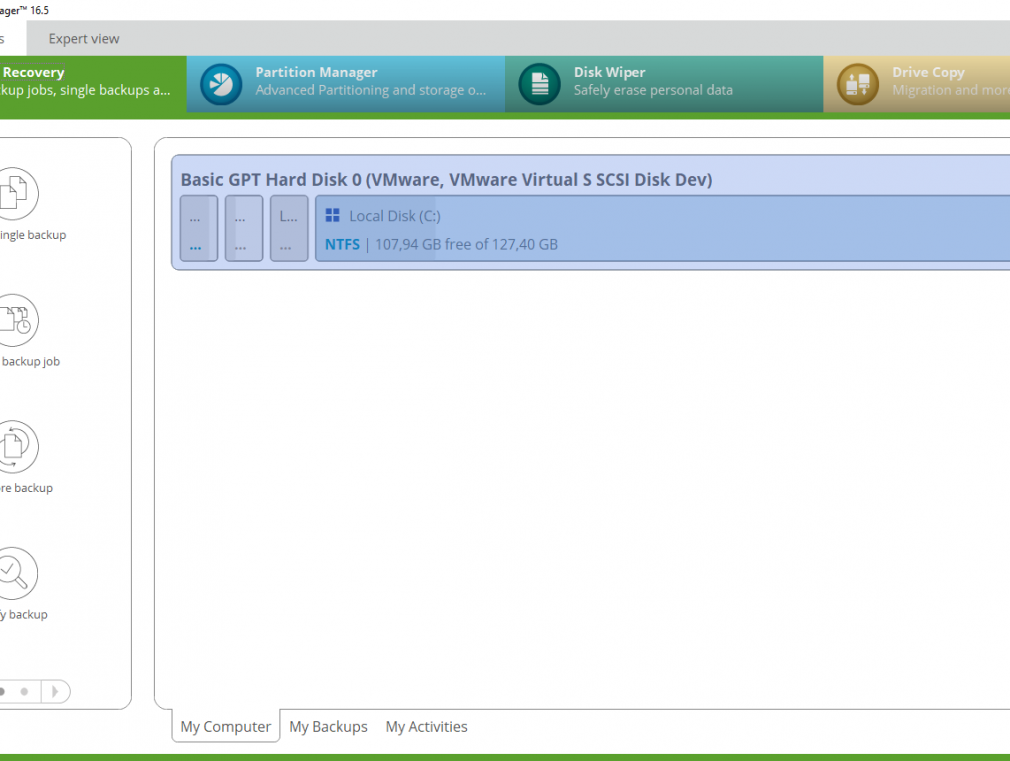This screenshot has height=761, width=1010.
Task: Select the single backup icon
Action: tap(14, 193)
